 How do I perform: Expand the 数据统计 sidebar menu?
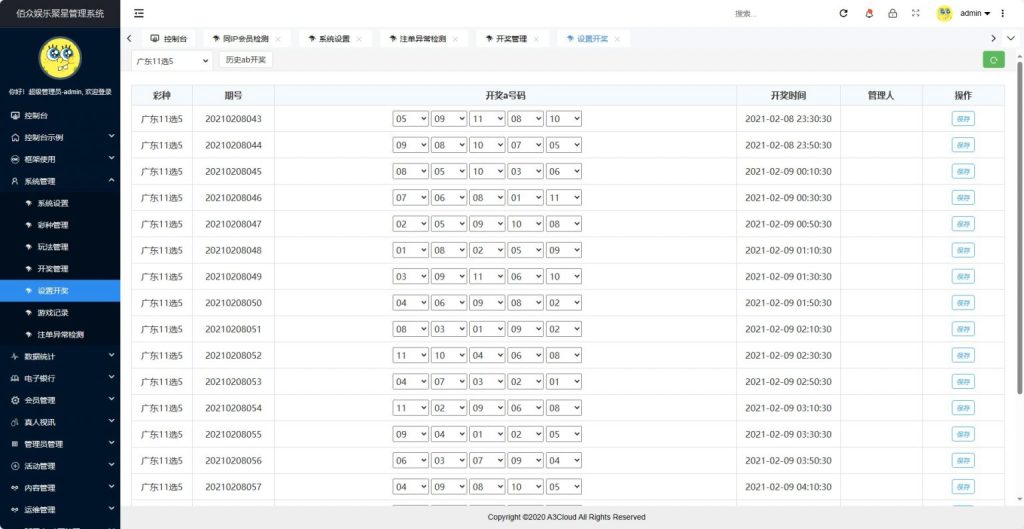pyautogui.click(x=60, y=356)
